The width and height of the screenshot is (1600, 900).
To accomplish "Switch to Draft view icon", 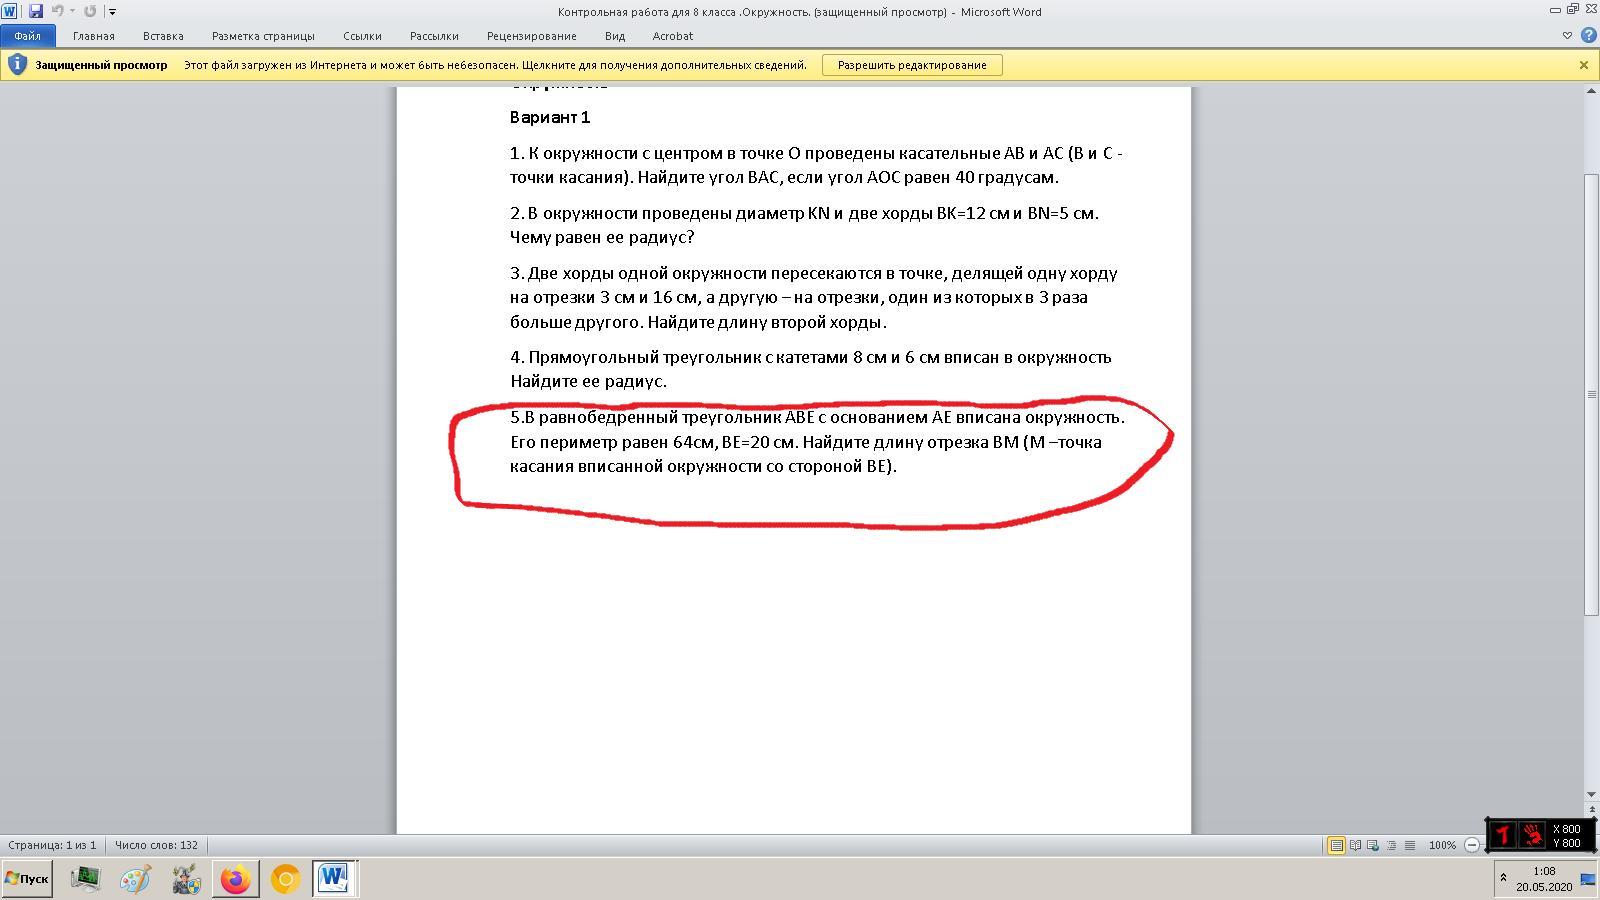I will 1410,845.
